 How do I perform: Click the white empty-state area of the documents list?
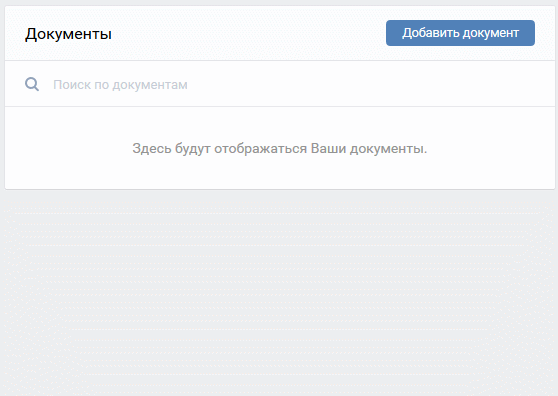click(280, 148)
